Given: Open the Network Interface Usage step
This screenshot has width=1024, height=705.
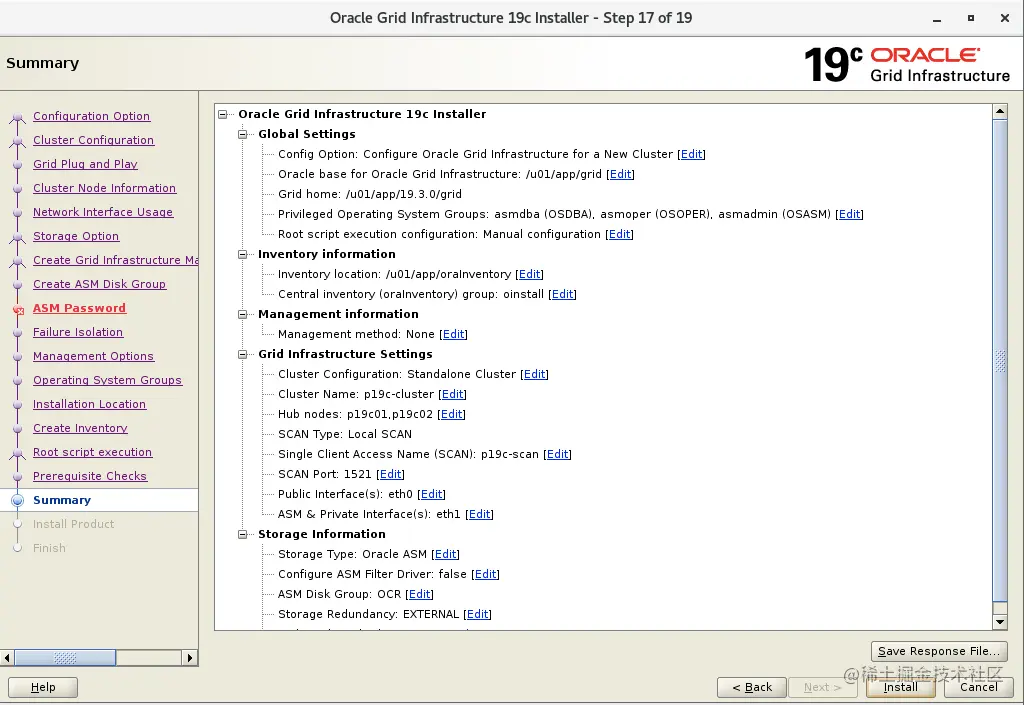Looking at the screenshot, I should (103, 212).
